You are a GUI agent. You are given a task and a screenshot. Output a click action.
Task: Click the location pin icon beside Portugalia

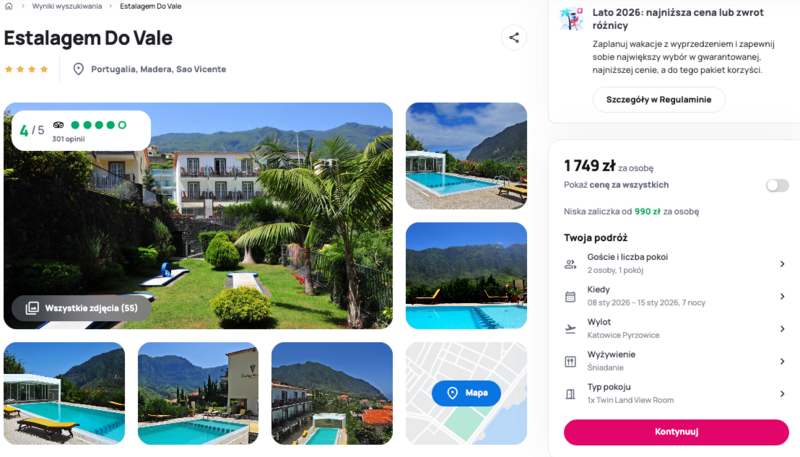click(78, 69)
